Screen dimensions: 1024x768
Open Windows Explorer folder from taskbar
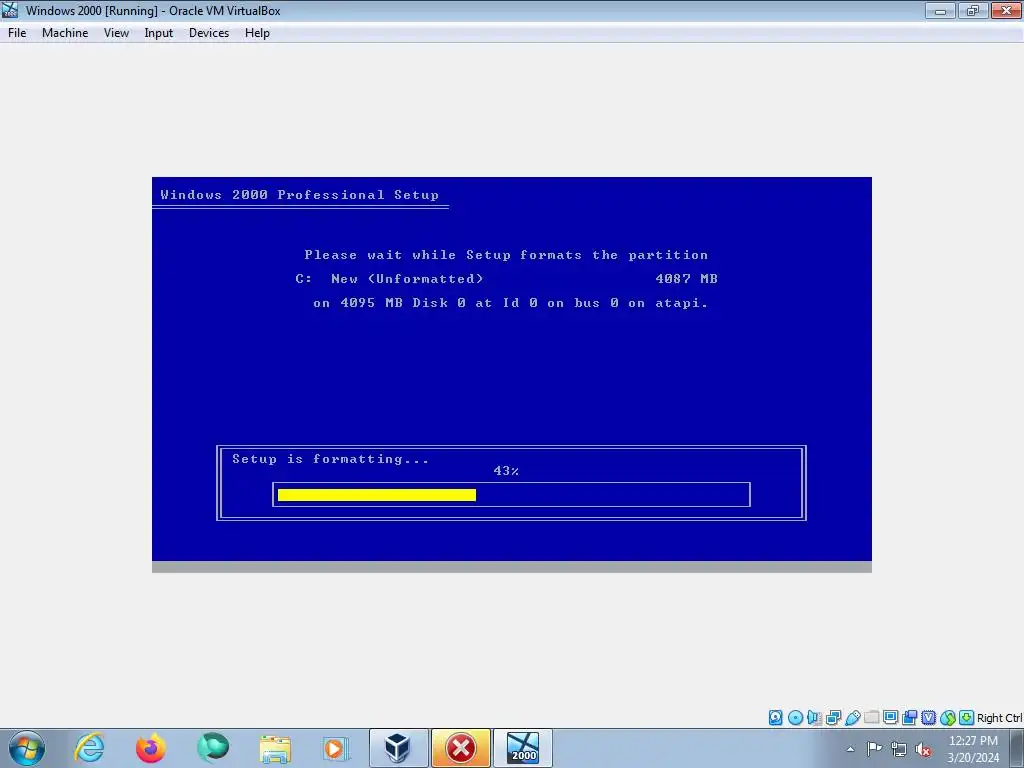tap(275, 748)
